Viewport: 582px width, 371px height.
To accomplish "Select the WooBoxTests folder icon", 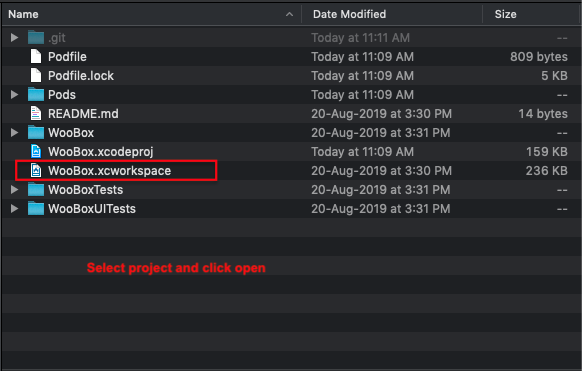I will pos(36,190).
